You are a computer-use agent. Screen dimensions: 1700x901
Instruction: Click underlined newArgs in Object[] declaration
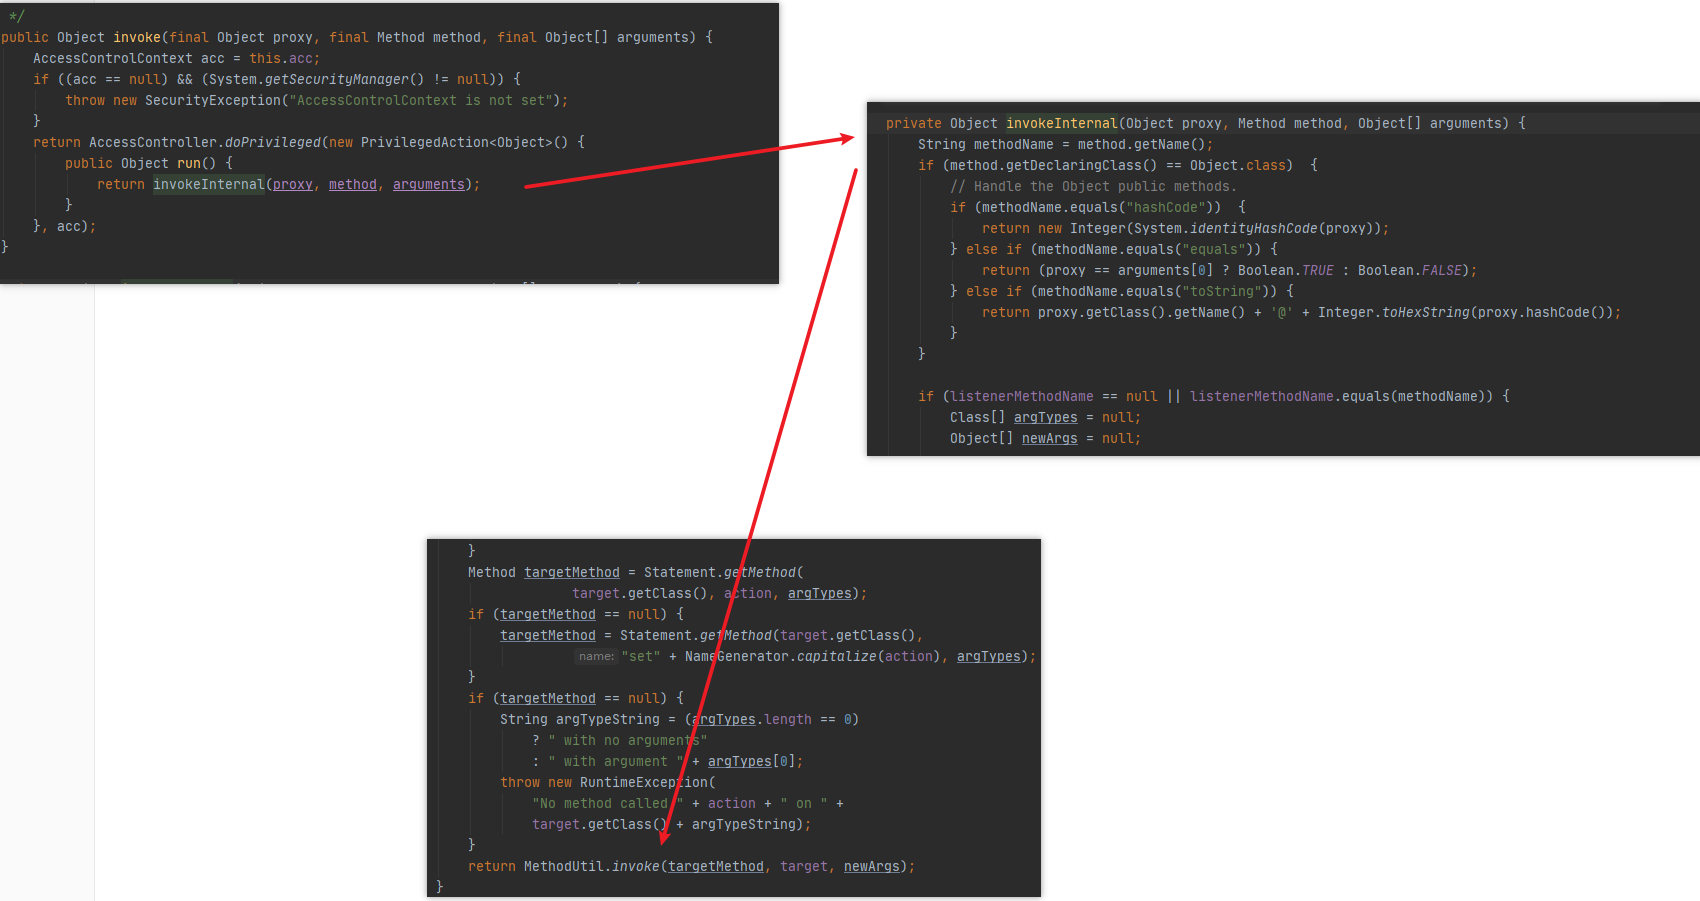tap(1049, 439)
